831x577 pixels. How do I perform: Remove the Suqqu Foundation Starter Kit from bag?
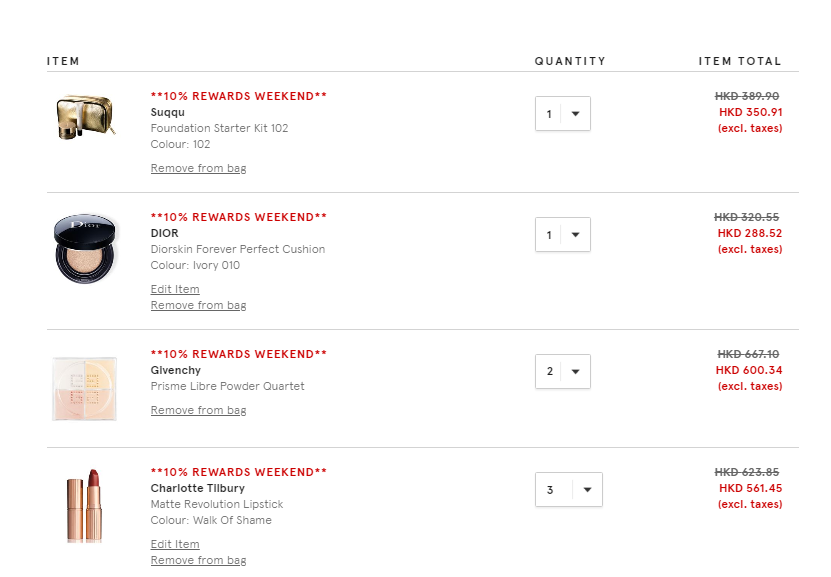(198, 168)
